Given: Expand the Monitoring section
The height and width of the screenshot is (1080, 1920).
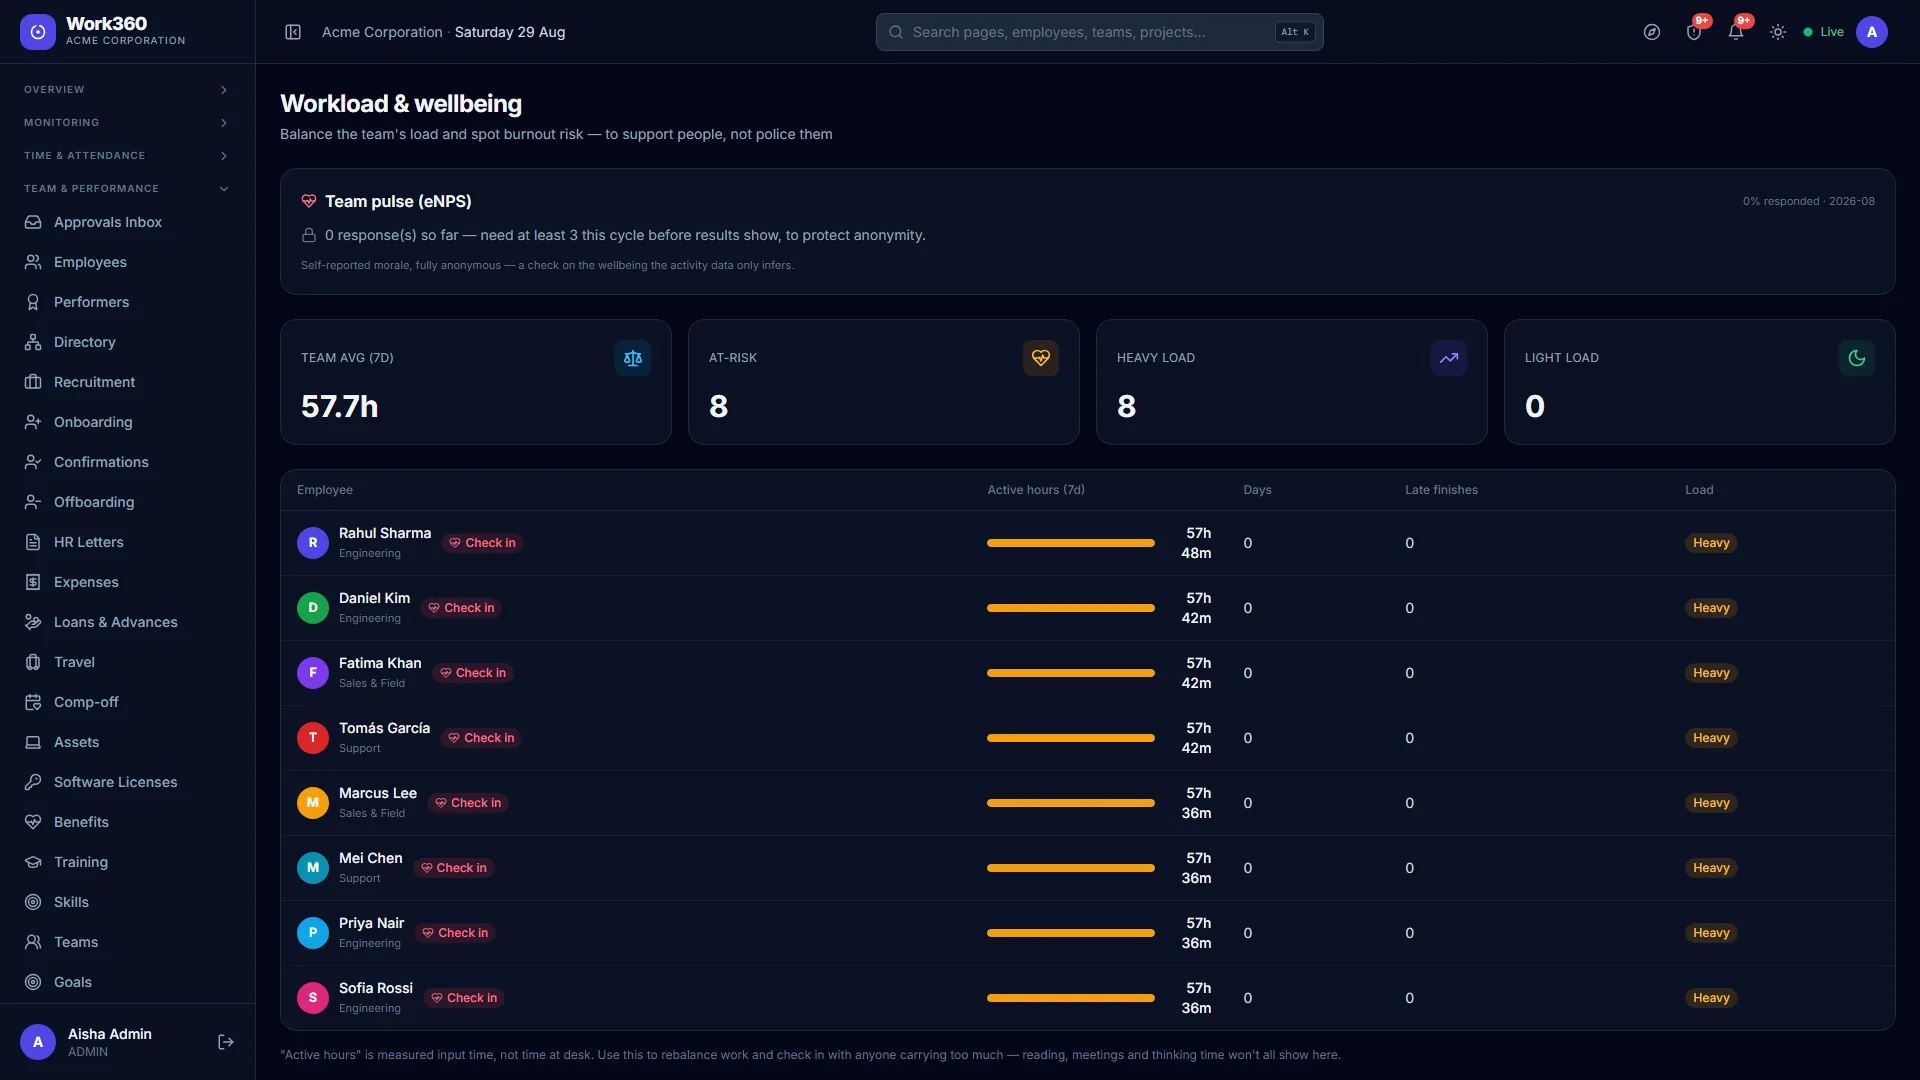Looking at the screenshot, I should tap(127, 123).
